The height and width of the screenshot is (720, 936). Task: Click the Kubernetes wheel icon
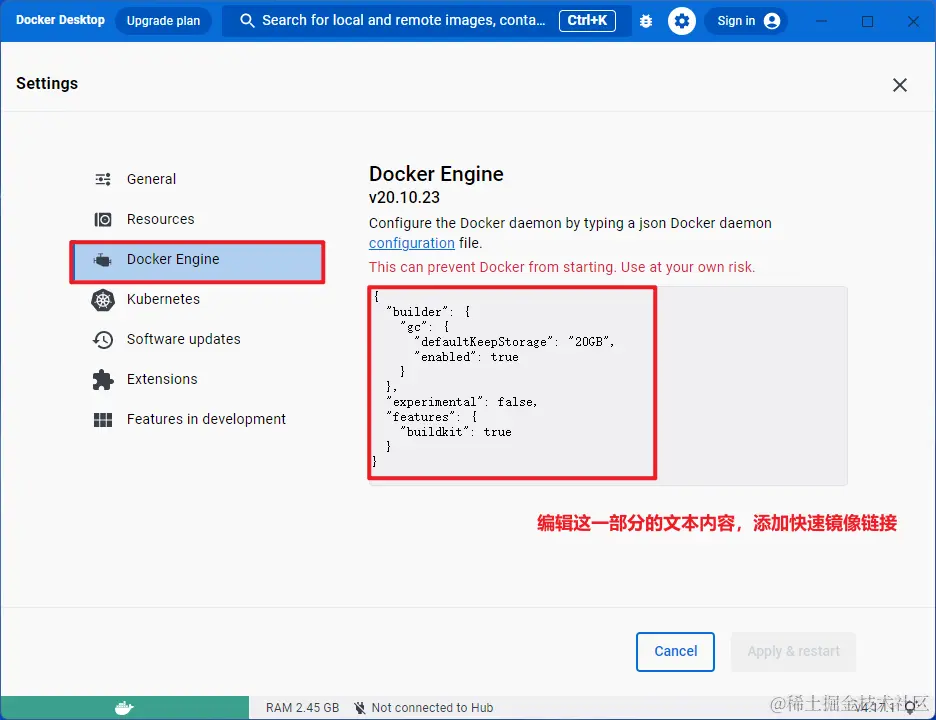point(103,300)
